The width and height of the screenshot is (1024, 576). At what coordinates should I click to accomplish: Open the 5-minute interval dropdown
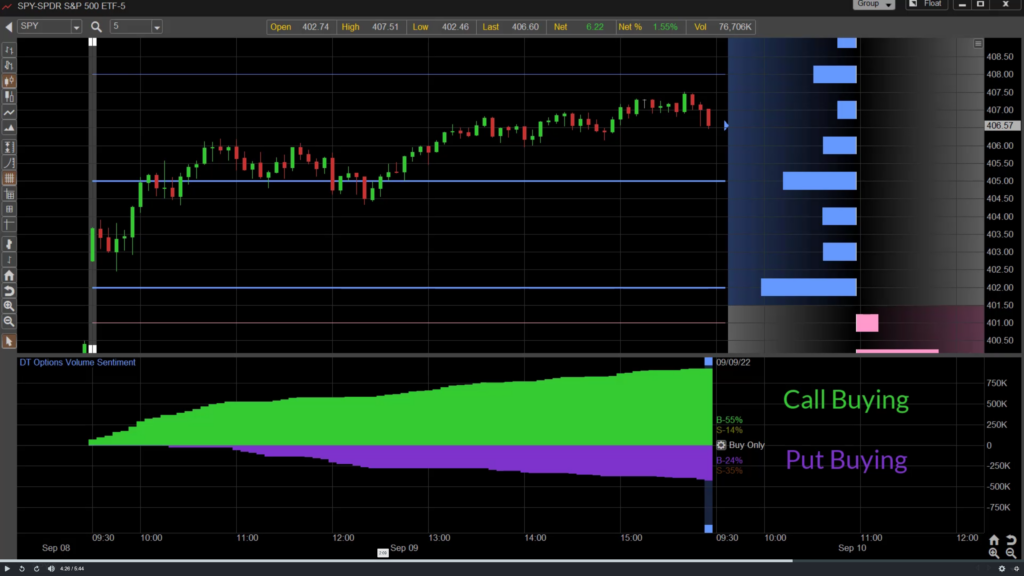tap(157, 27)
